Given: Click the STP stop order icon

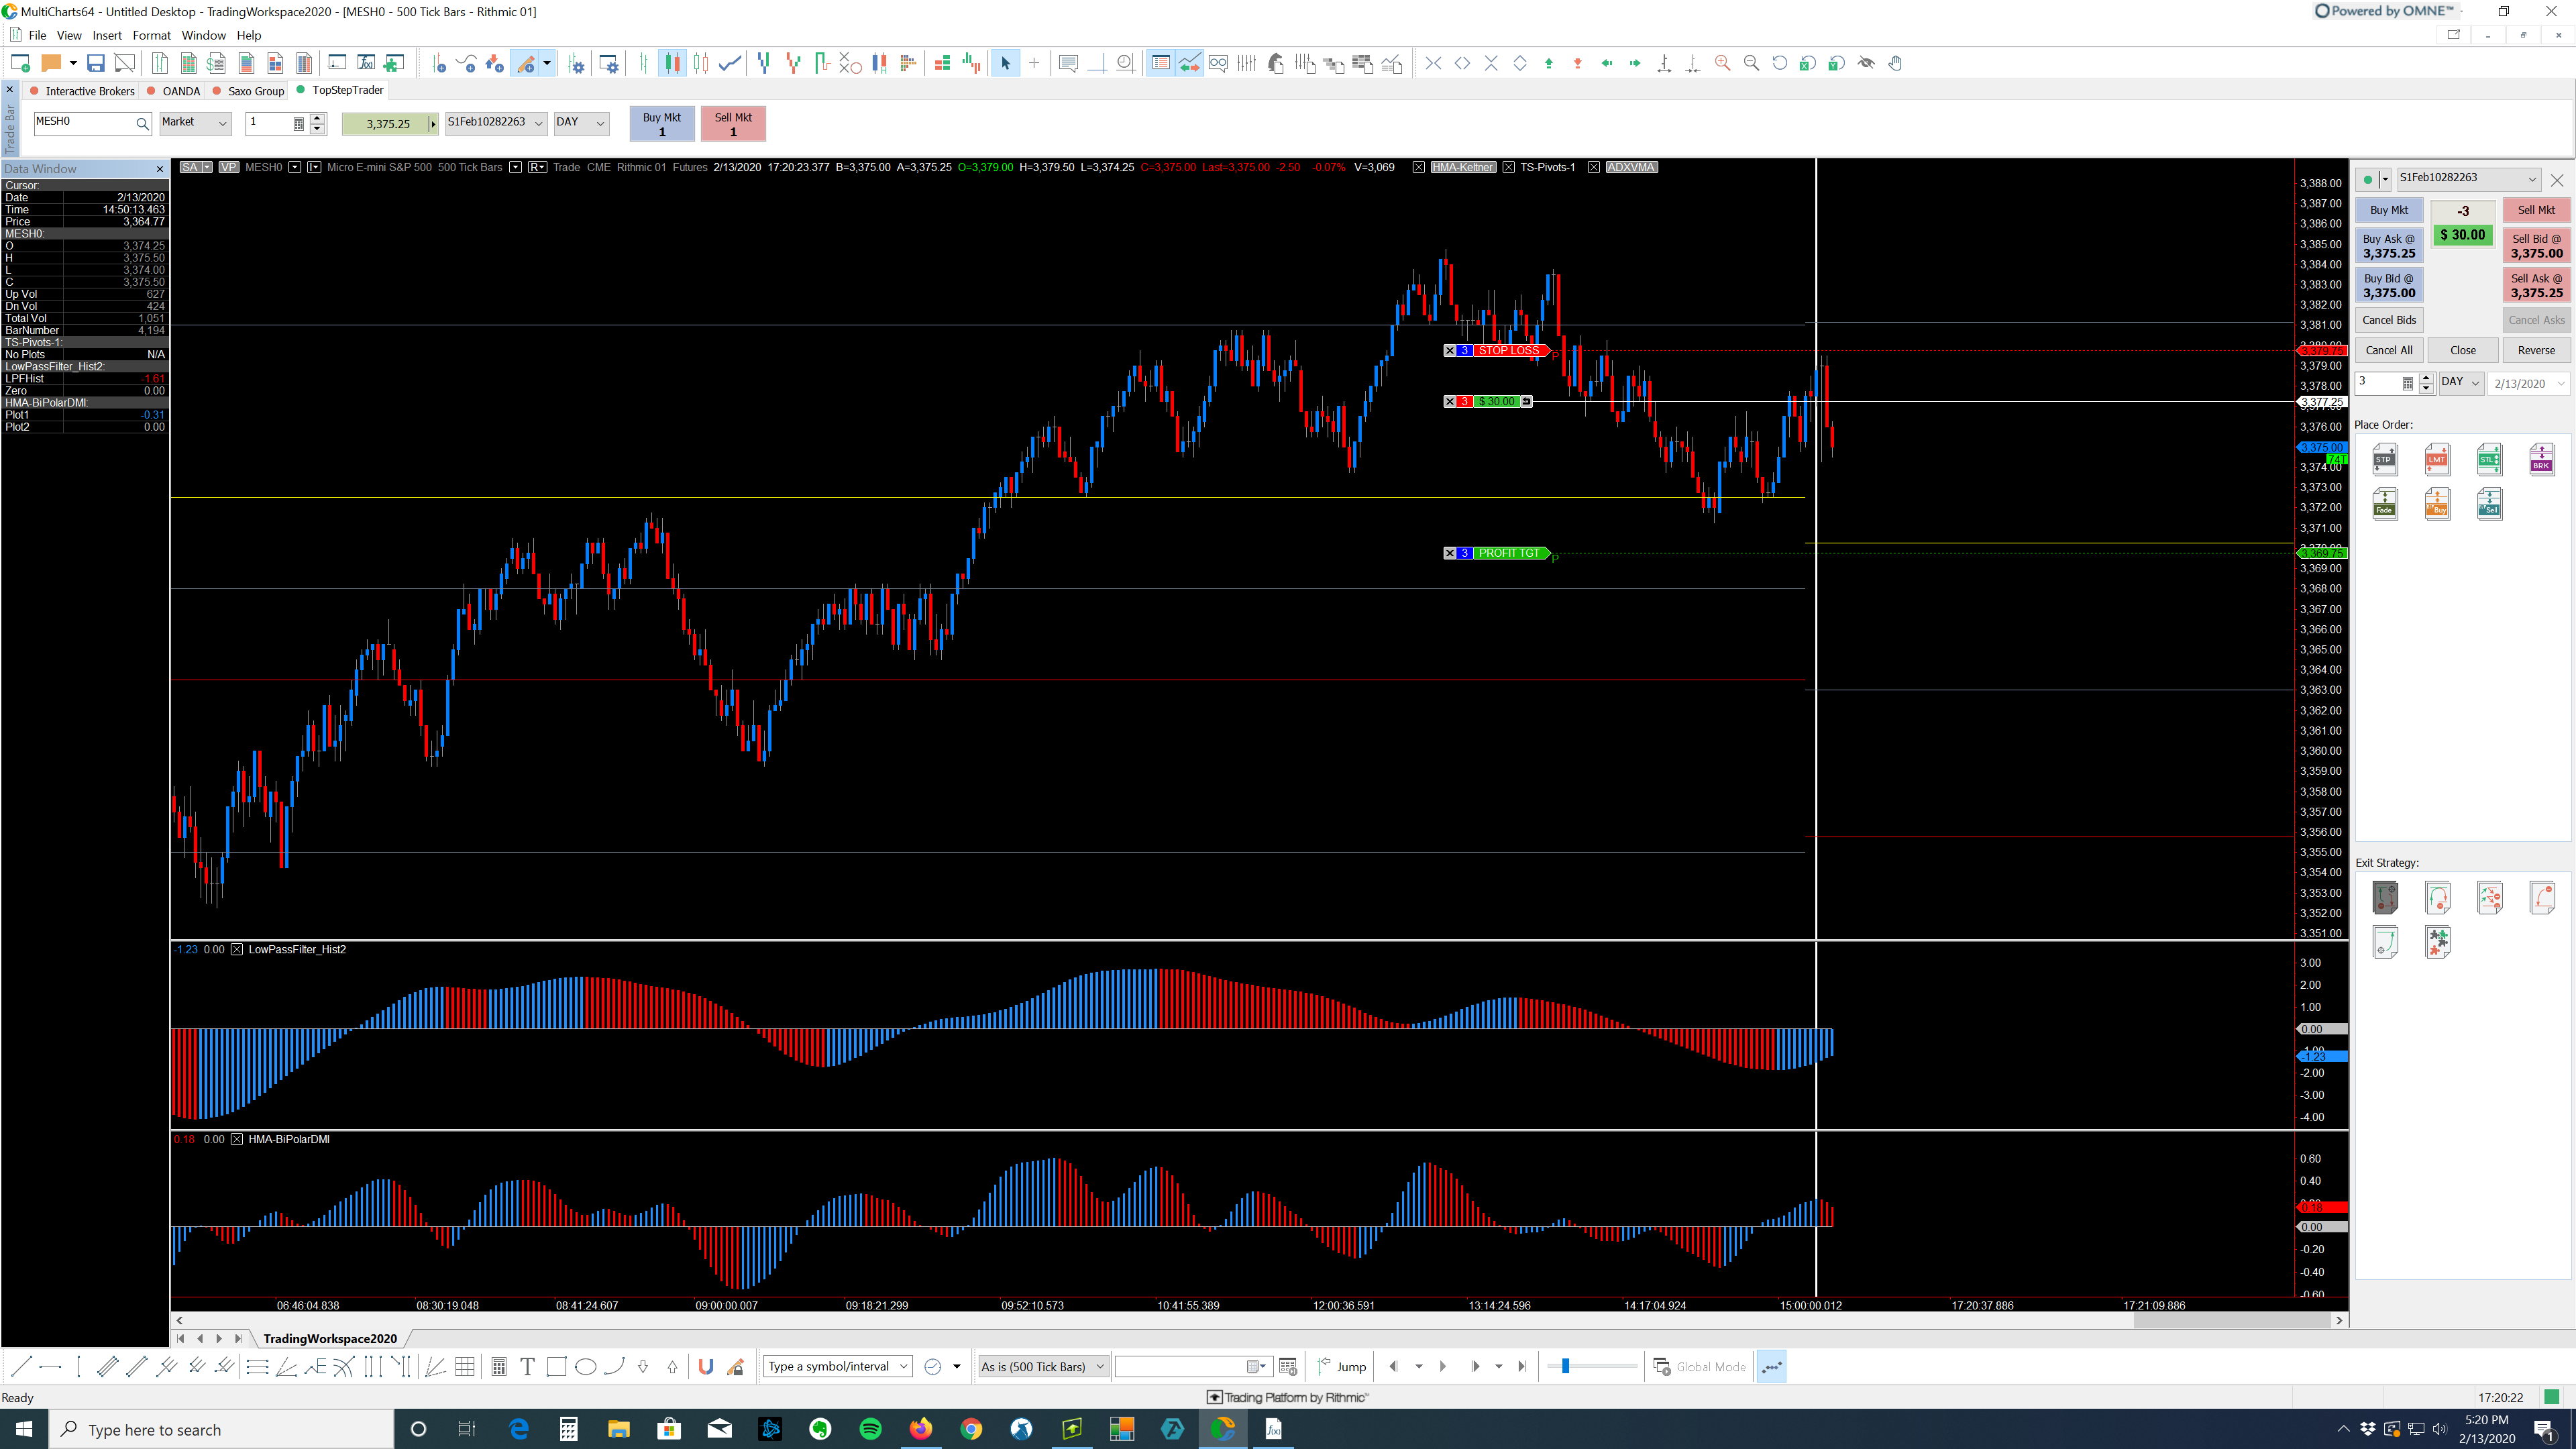Looking at the screenshot, I should click(2384, 460).
